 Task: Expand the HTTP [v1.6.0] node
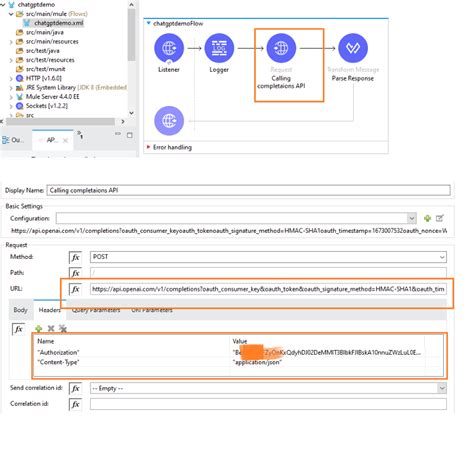click(11, 79)
